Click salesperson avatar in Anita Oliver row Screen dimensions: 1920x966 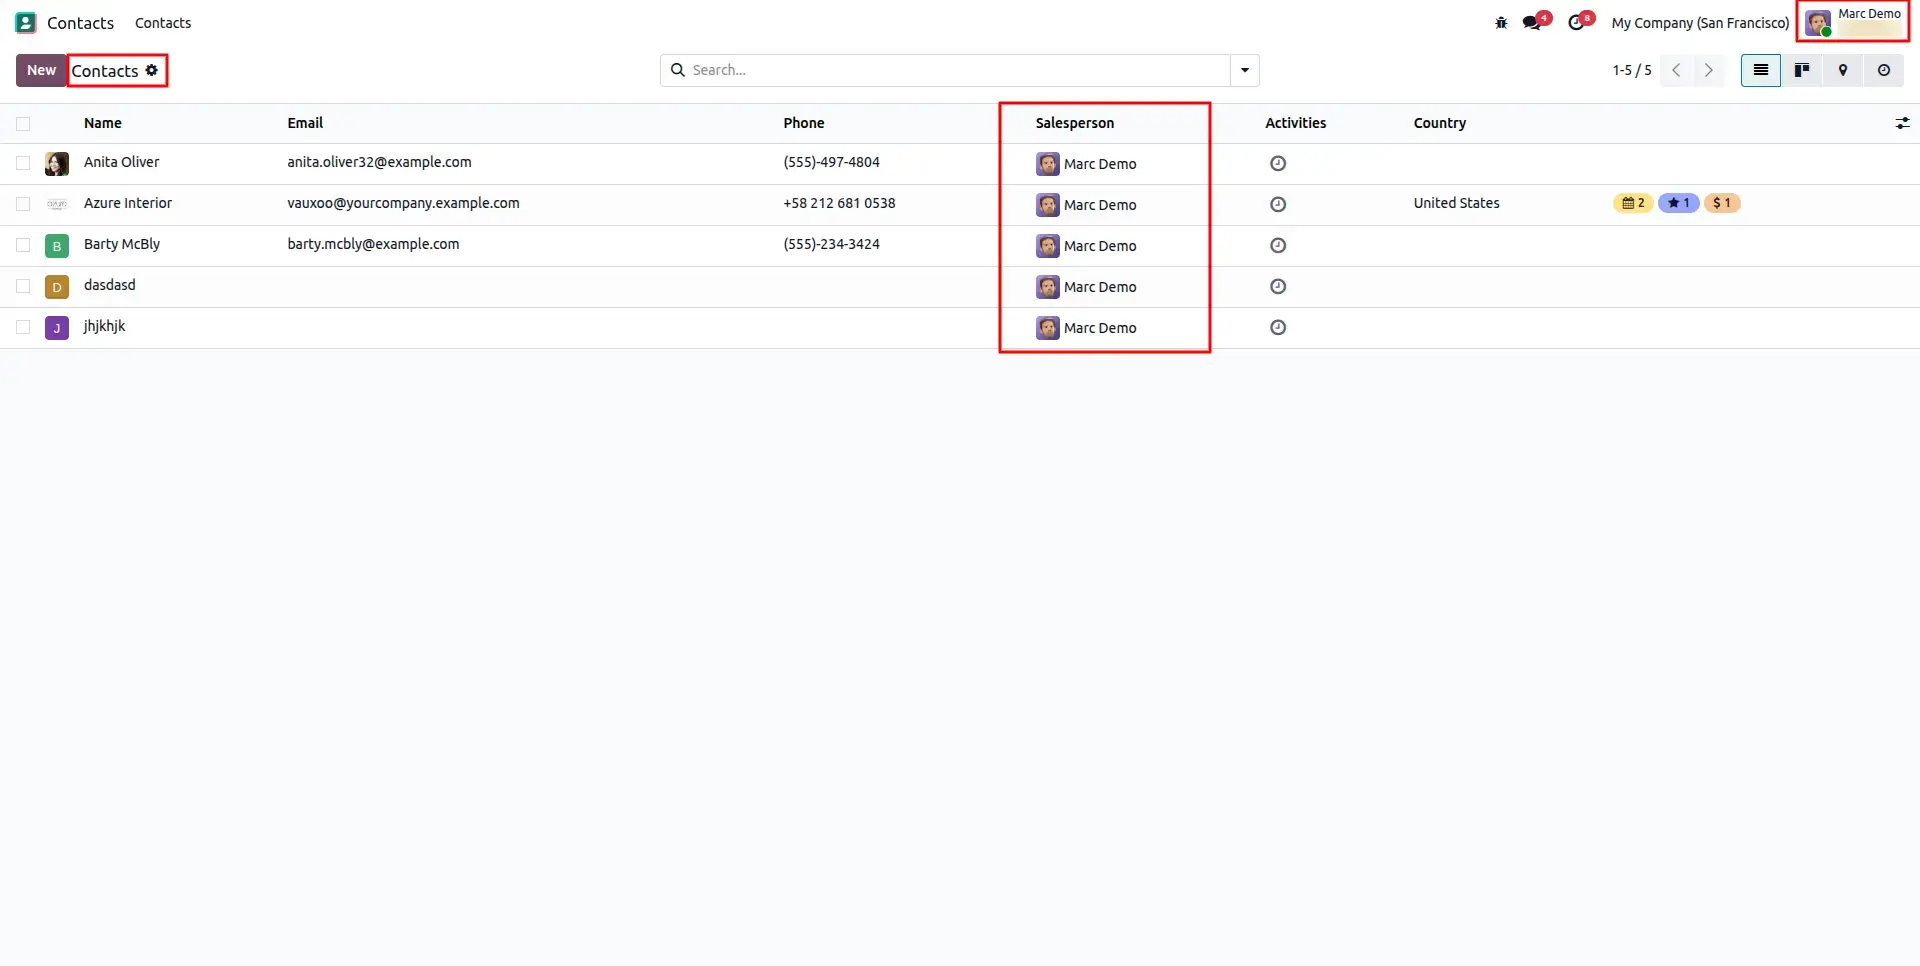point(1047,164)
